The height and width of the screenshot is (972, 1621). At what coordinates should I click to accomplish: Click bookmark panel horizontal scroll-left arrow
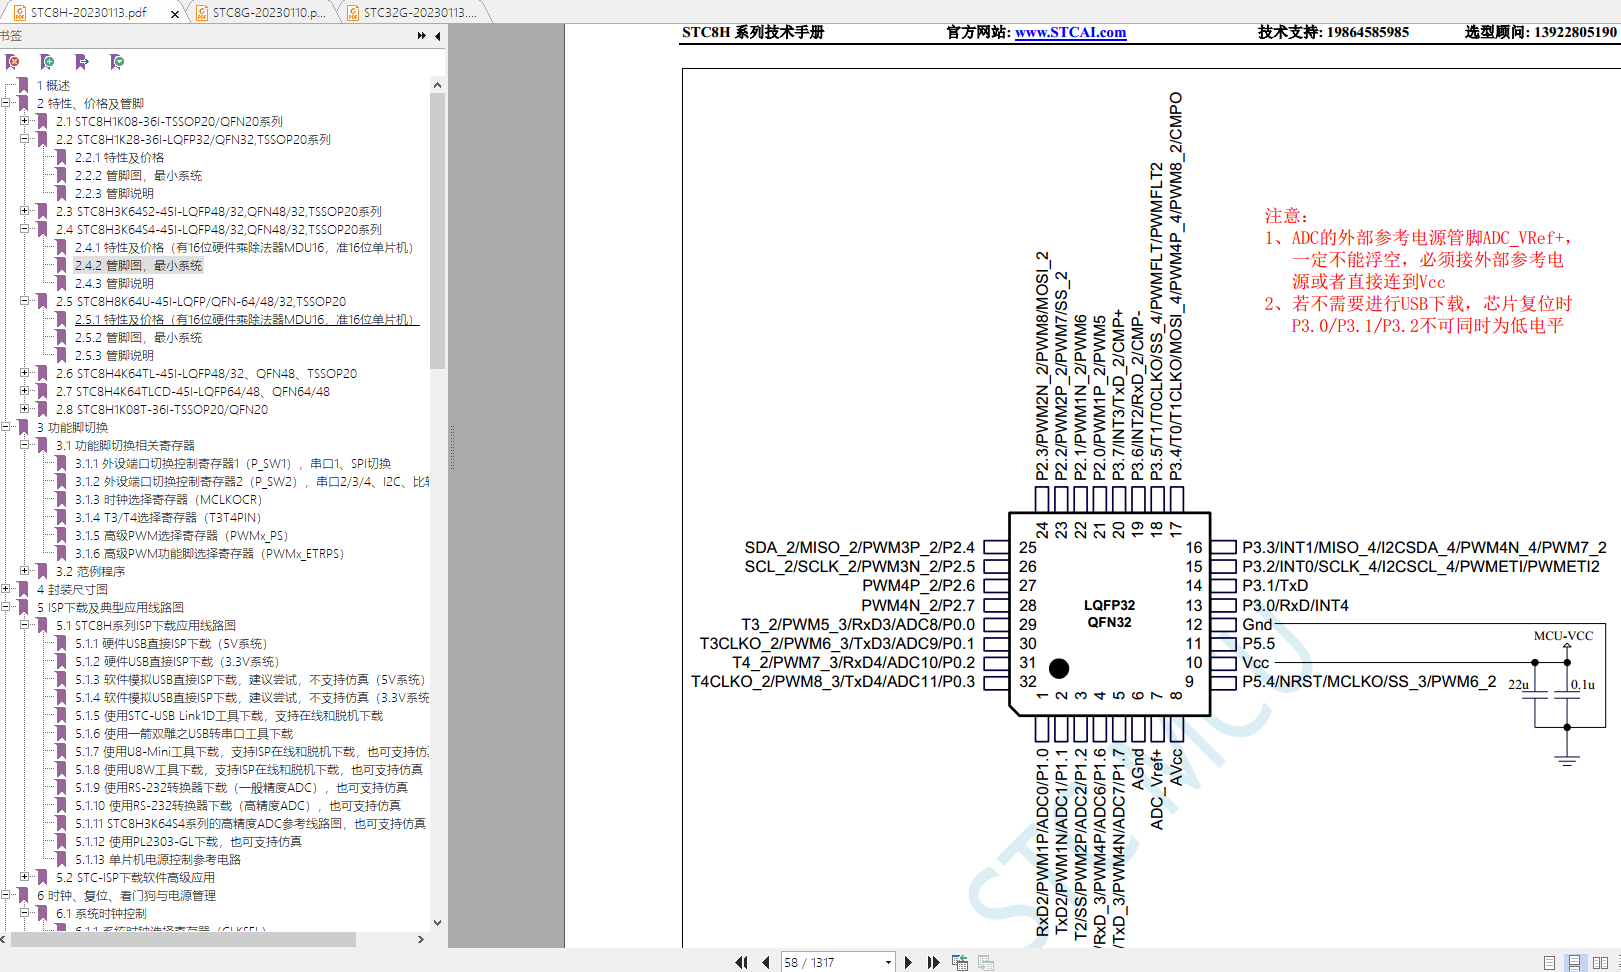(x=5, y=939)
